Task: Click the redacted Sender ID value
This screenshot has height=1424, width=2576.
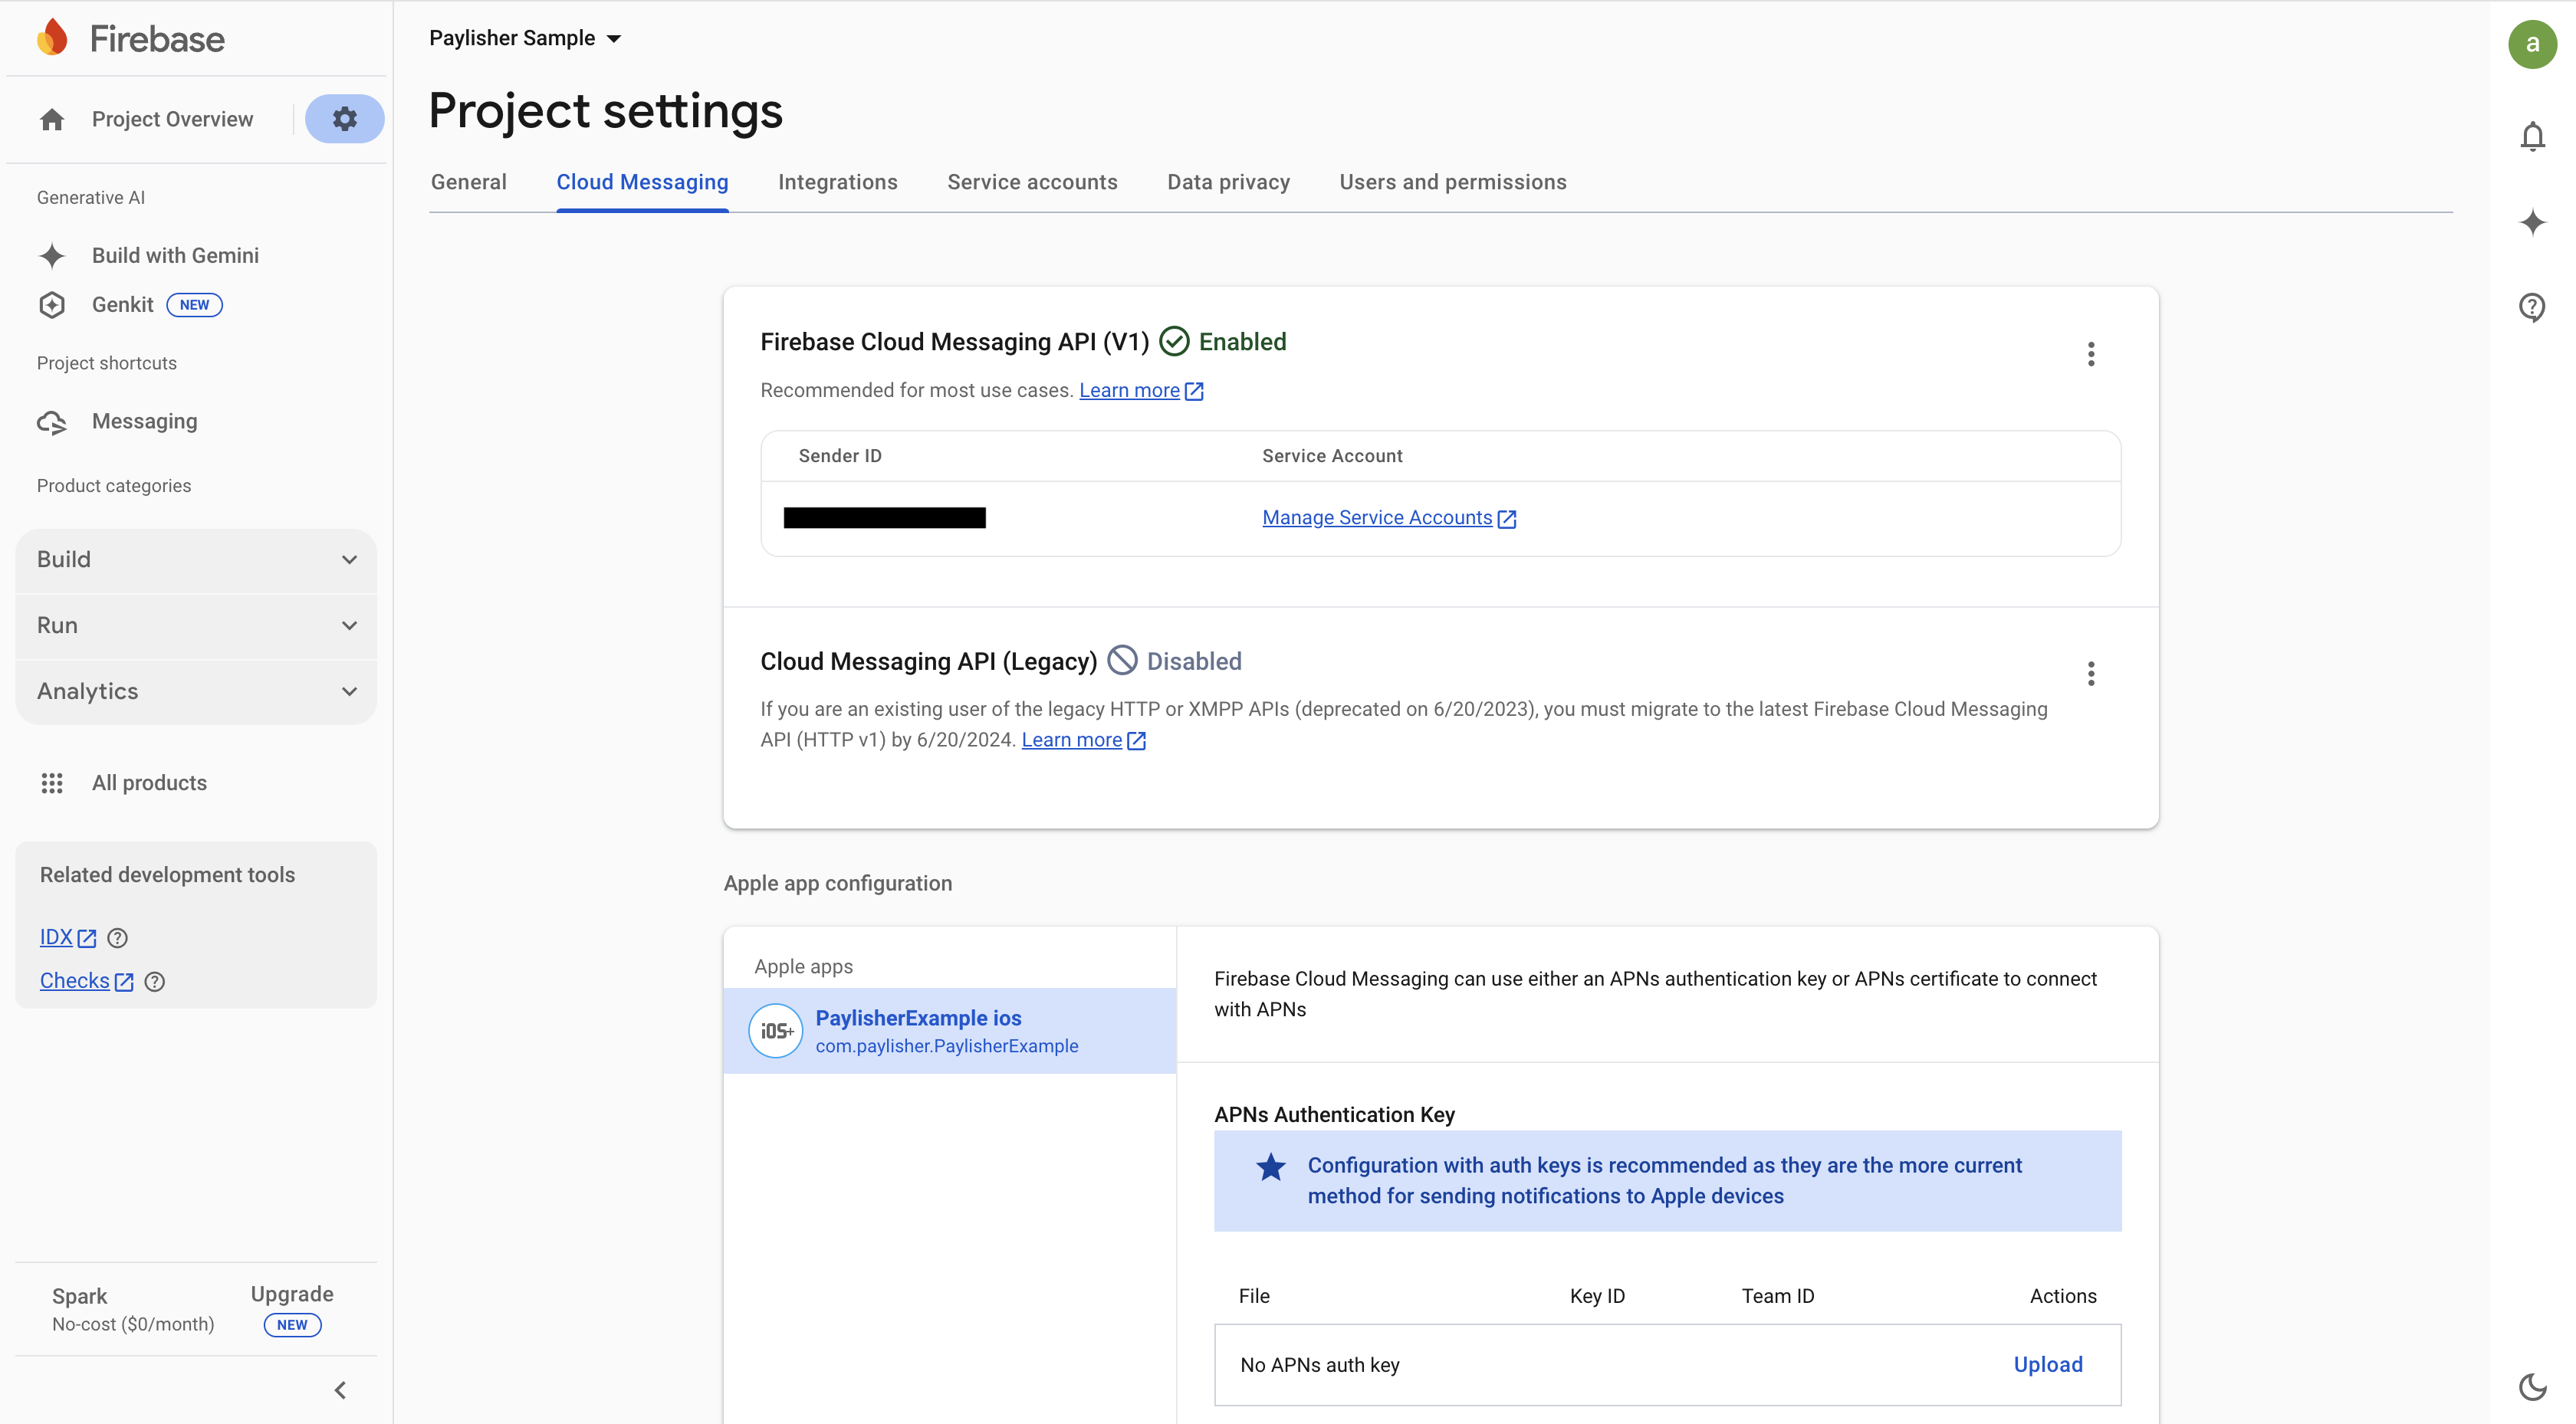Action: point(884,518)
